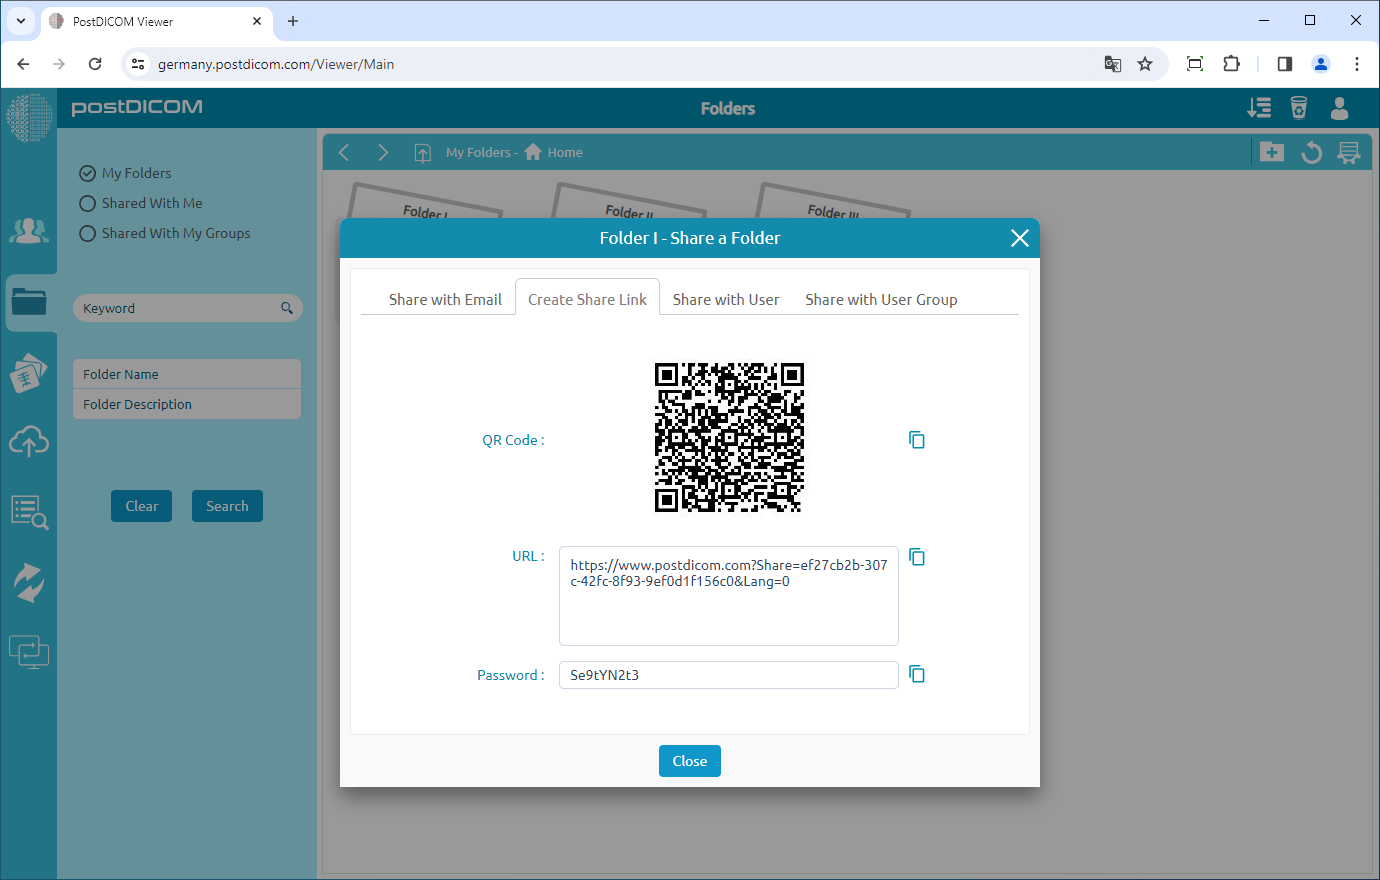
Task: Open Chrome's three-dot menu
Action: point(1356,64)
